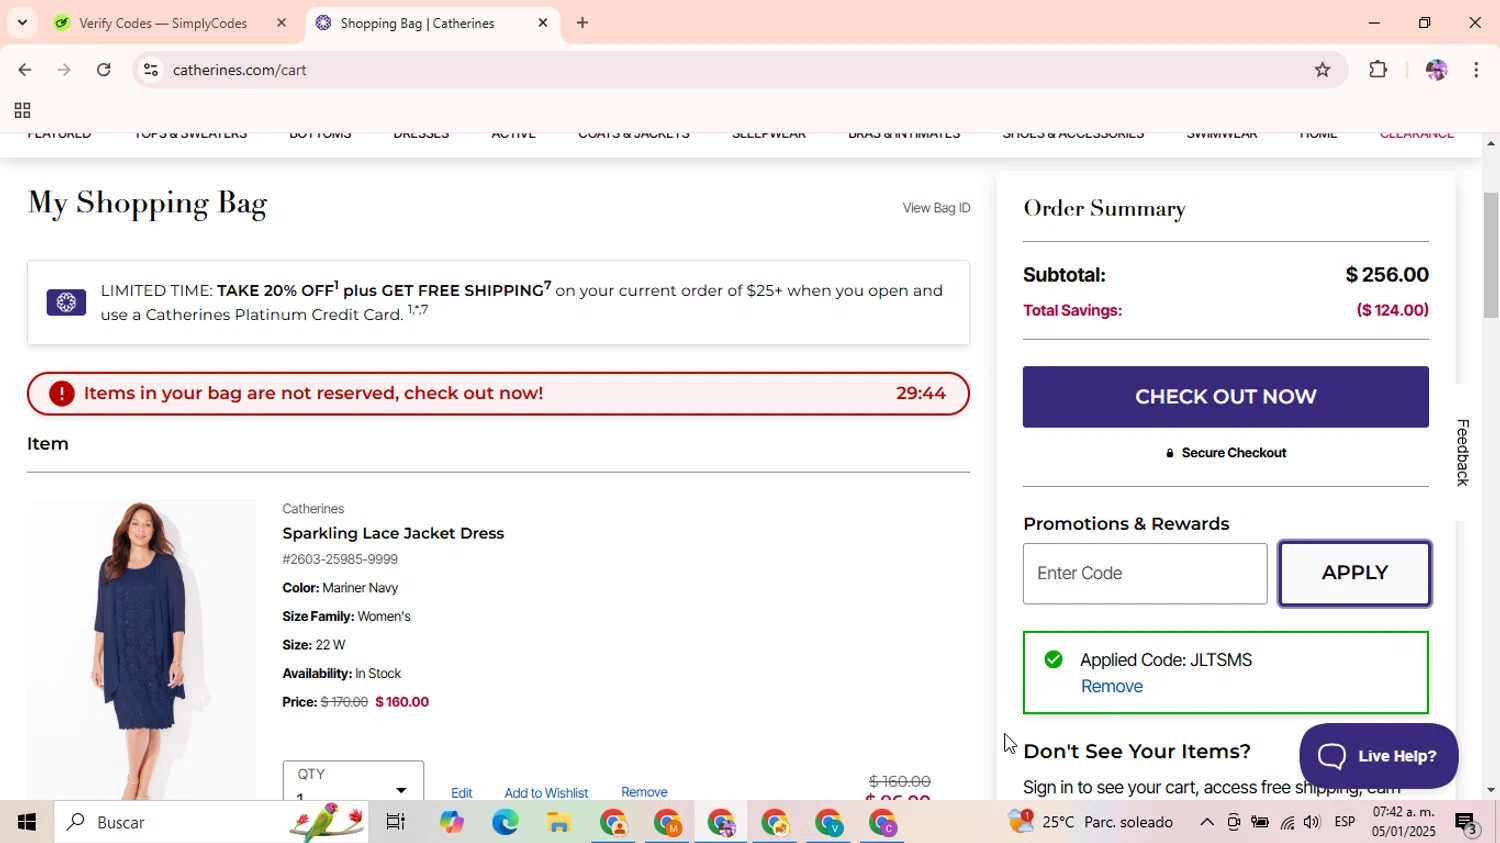Image resolution: width=1500 pixels, height=843 pixels.
Task: Open Windows Task View
Action: click(x=396, y=822)
